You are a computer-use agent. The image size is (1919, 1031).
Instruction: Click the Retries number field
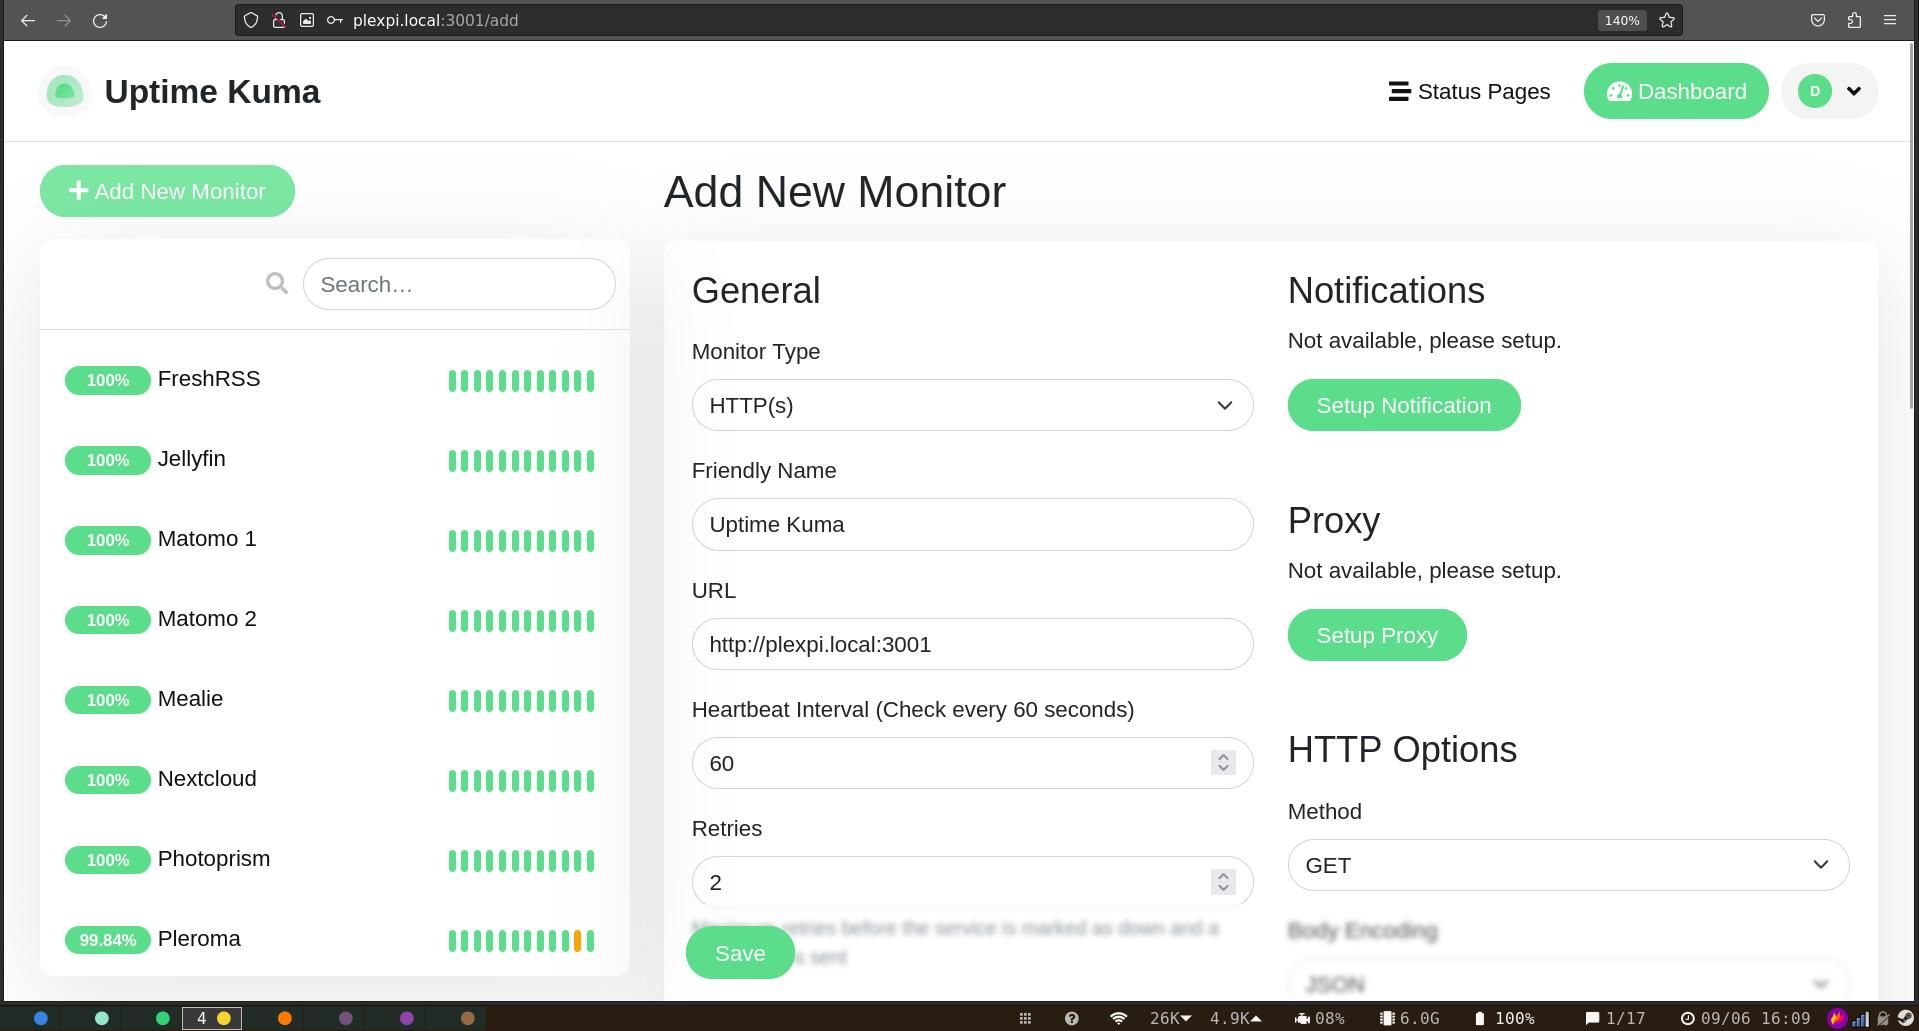click(x=972, y=881)
